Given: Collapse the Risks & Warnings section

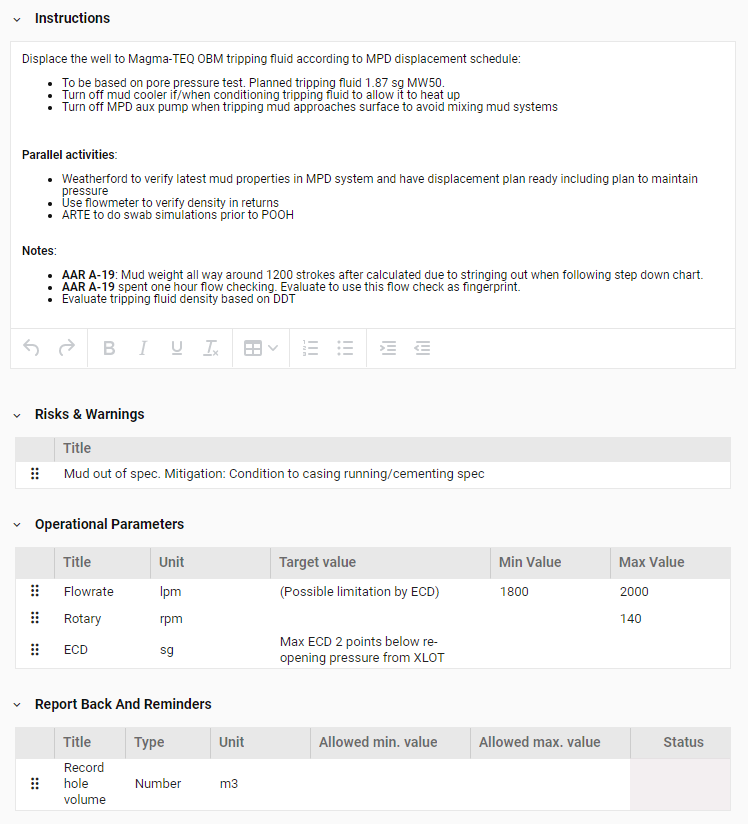Looking at the screenshot, I should pyautogui.click(x=17, y=415).
